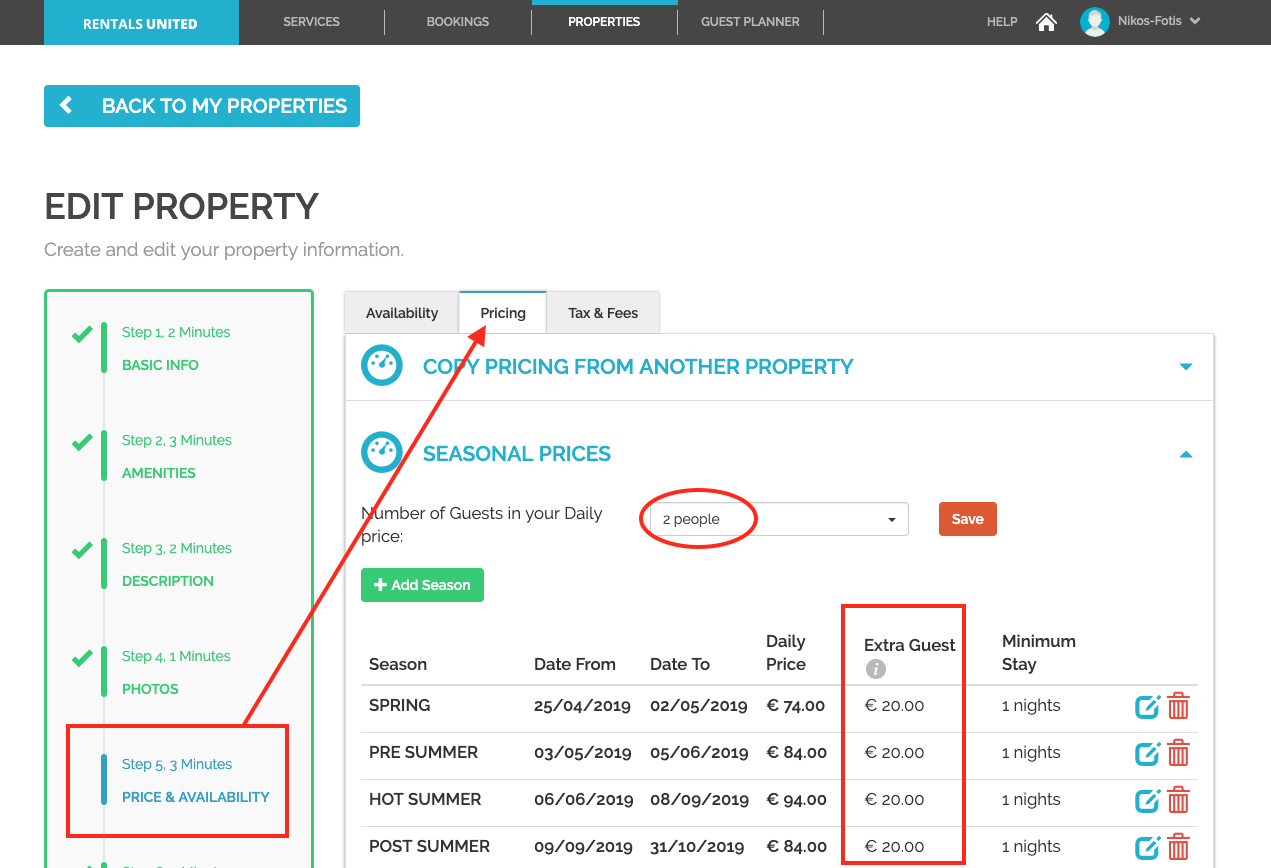The image size is (1271, 868).
Task: Click the Copy Pricing From Another Property heading
Action: 638,367
